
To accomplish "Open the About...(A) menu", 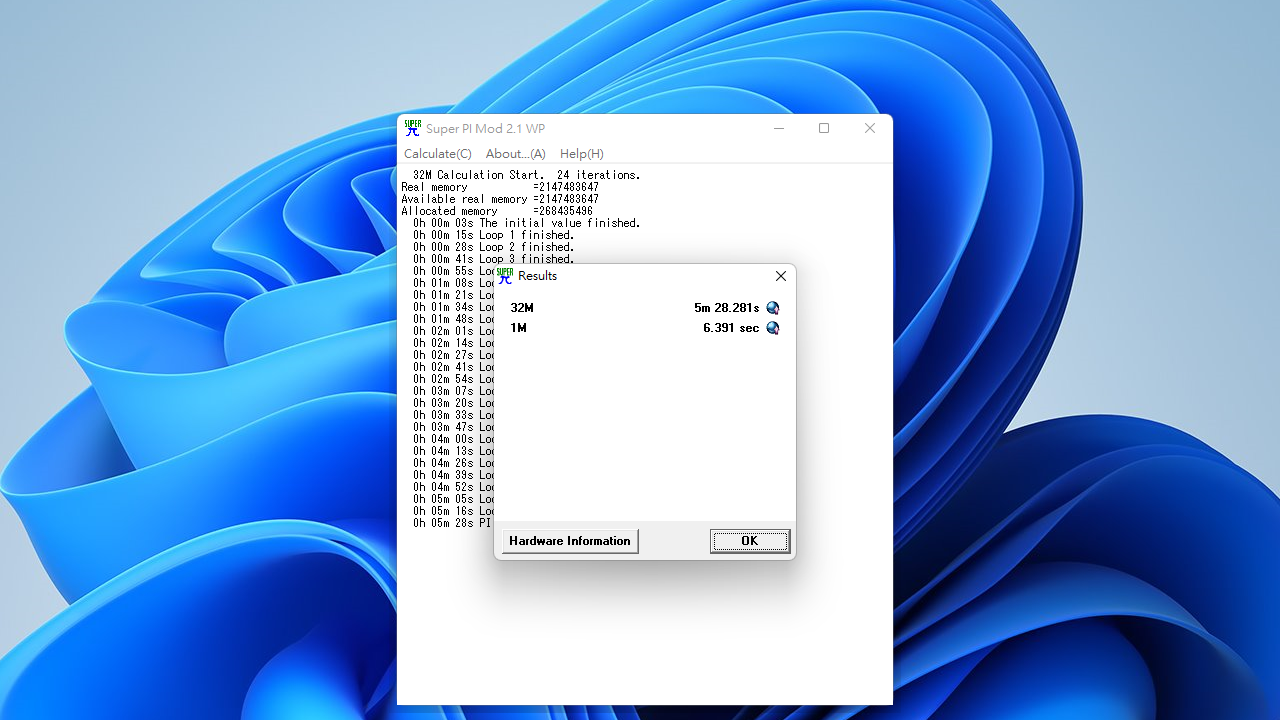I will tap(515, 154).
